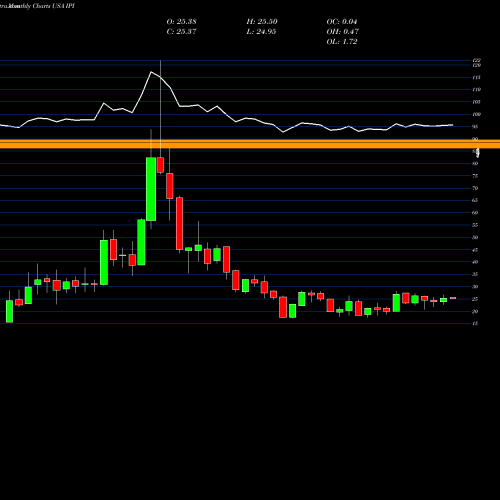Click the 'OC: 0.04' readout
Viewport: 500px width, 500px height.
point(342,22)
